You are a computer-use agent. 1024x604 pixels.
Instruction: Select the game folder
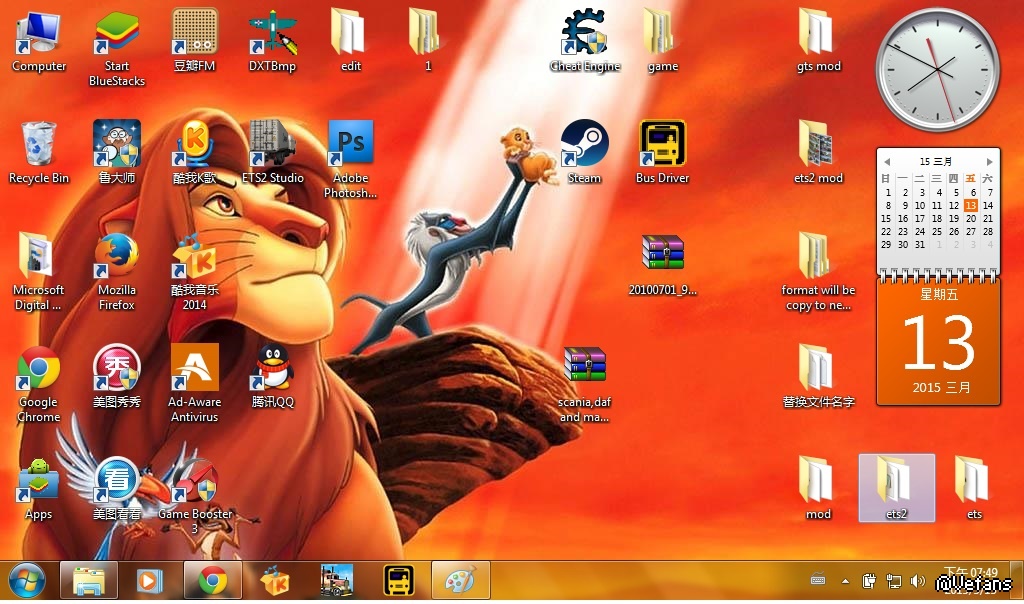pos(662,40)
